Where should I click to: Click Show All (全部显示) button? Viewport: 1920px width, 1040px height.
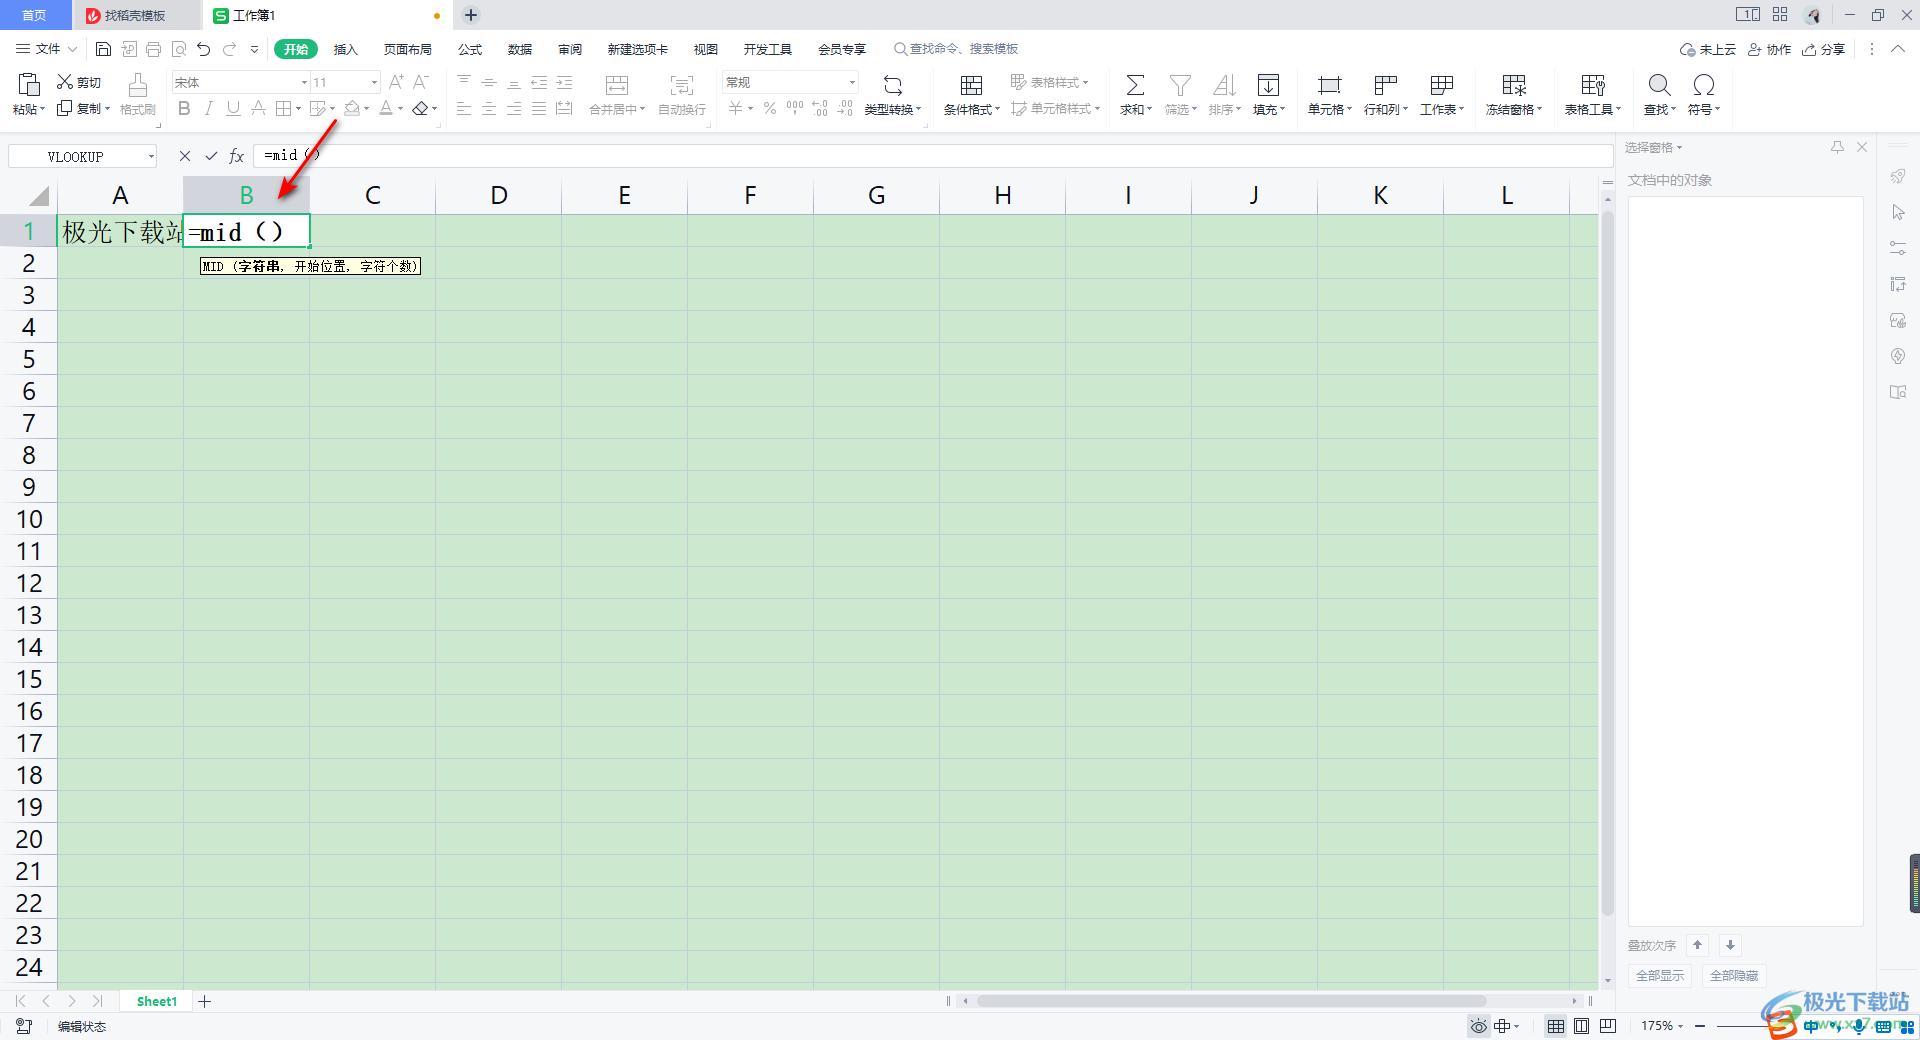(1660, 976)
